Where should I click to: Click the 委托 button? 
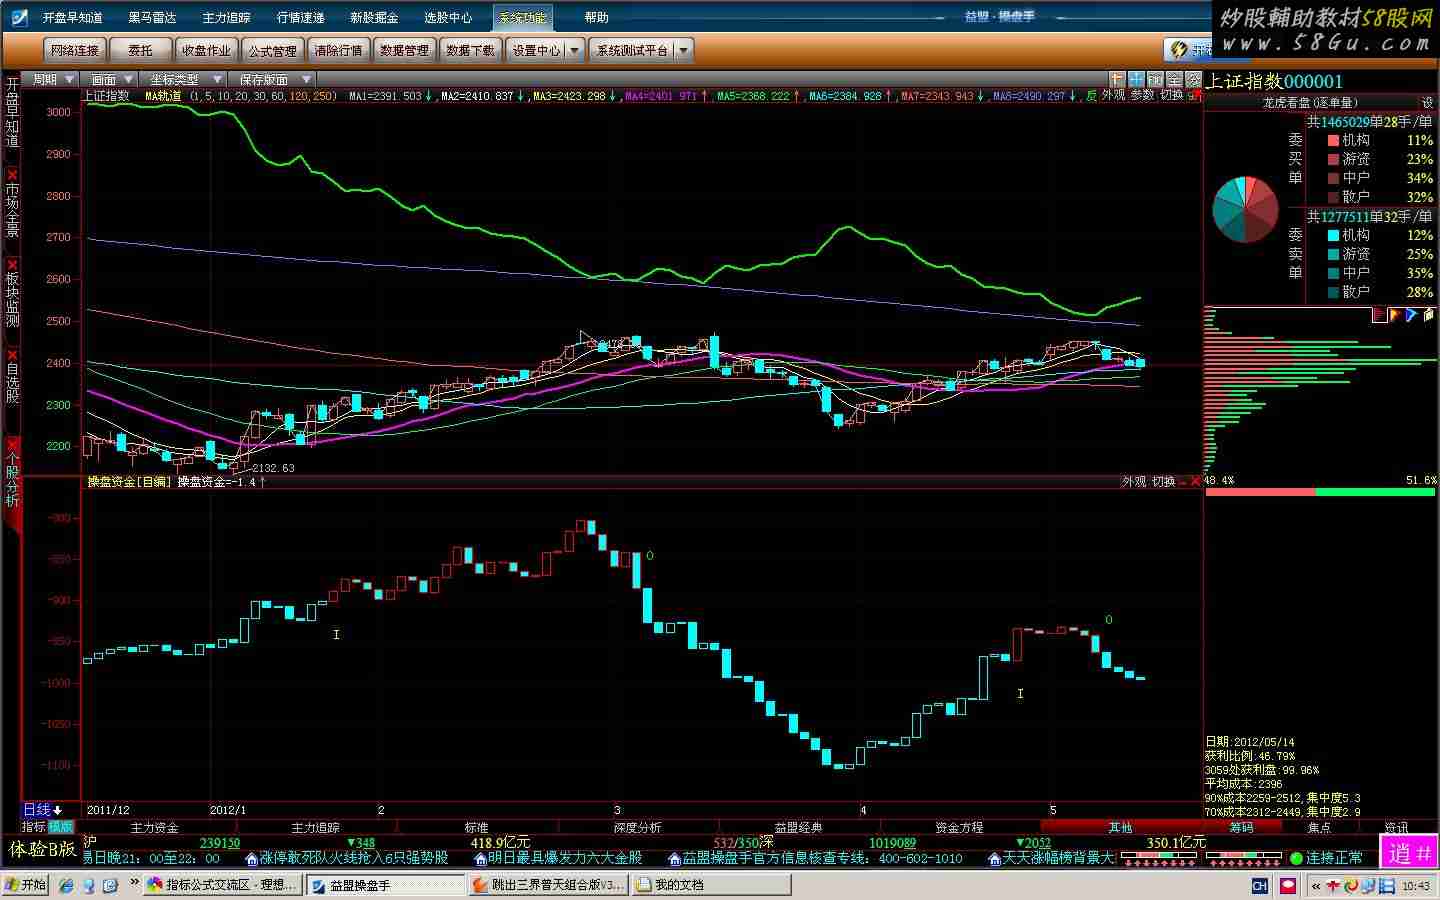point(140,50)
